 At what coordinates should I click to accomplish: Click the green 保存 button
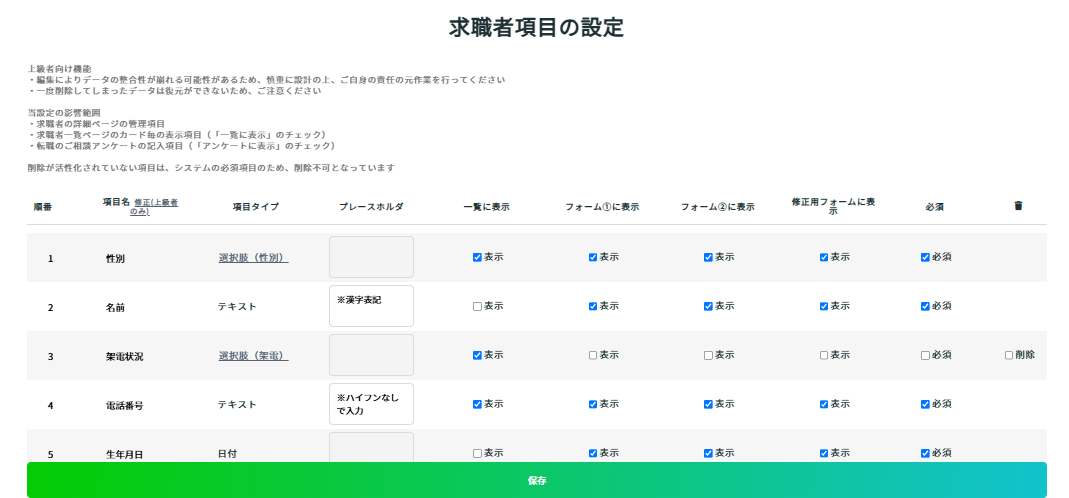(536, 480)
